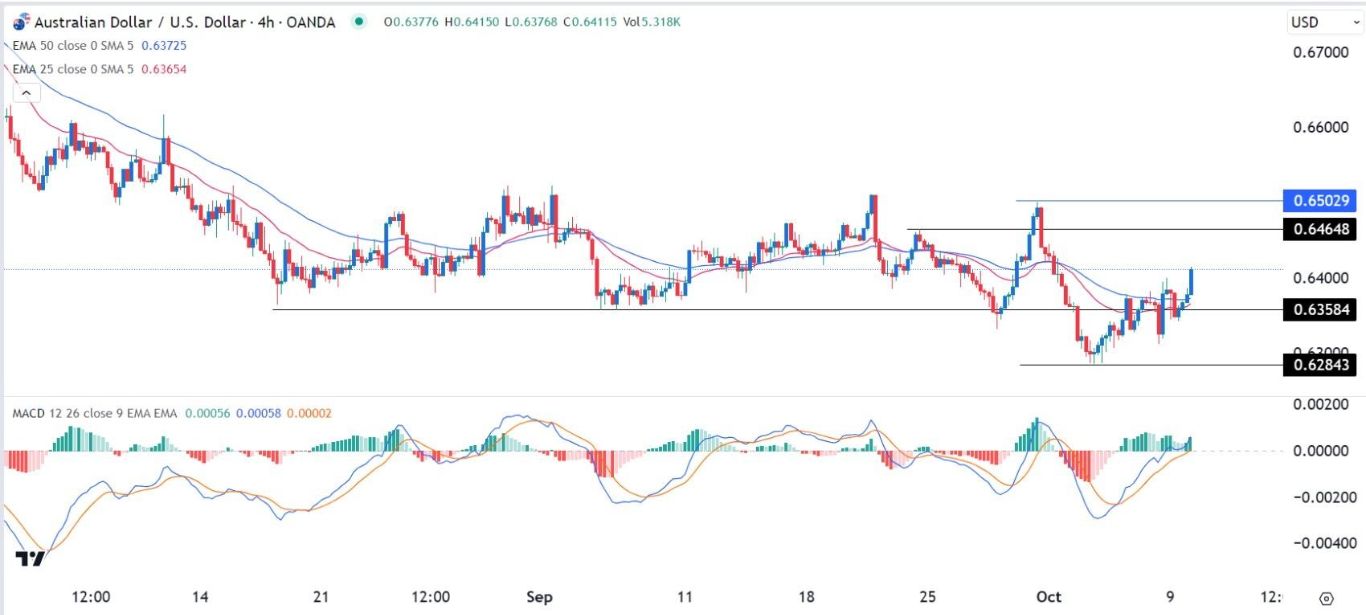This screenshot has height=615, width=1366.
Task: Click the Australian flag symbol icon
Action: coord(19,23)
